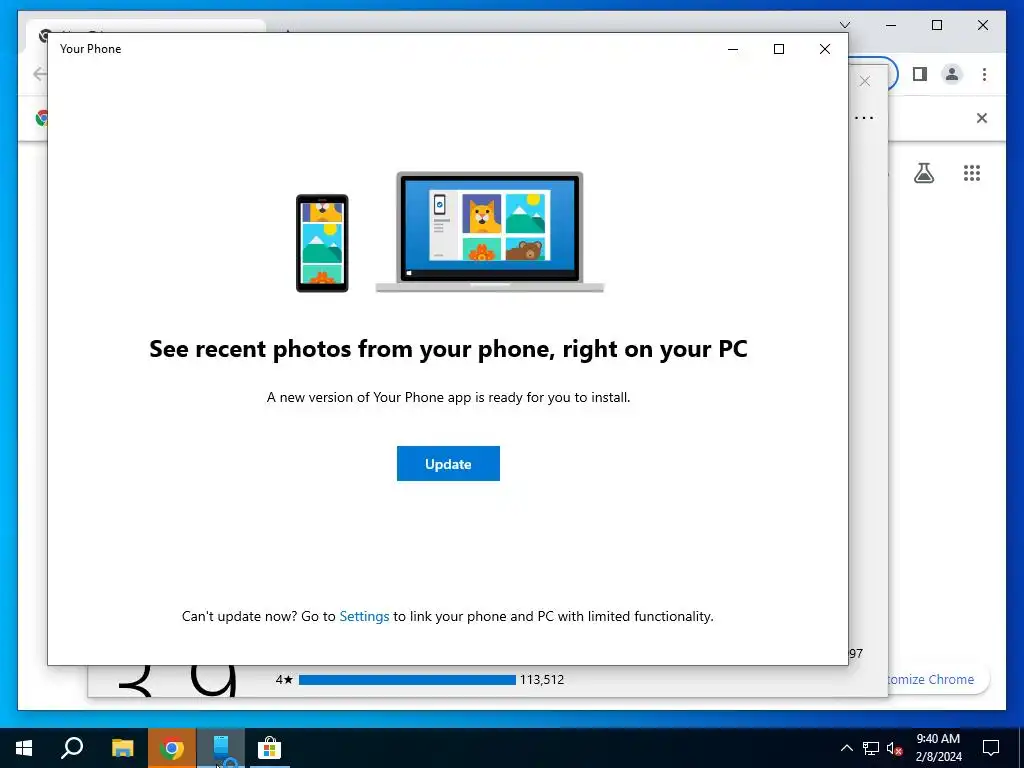This screenshot has width=1024, height=768.
Task: Open File Explorer from taskbar
Action: tap(122, 748)
